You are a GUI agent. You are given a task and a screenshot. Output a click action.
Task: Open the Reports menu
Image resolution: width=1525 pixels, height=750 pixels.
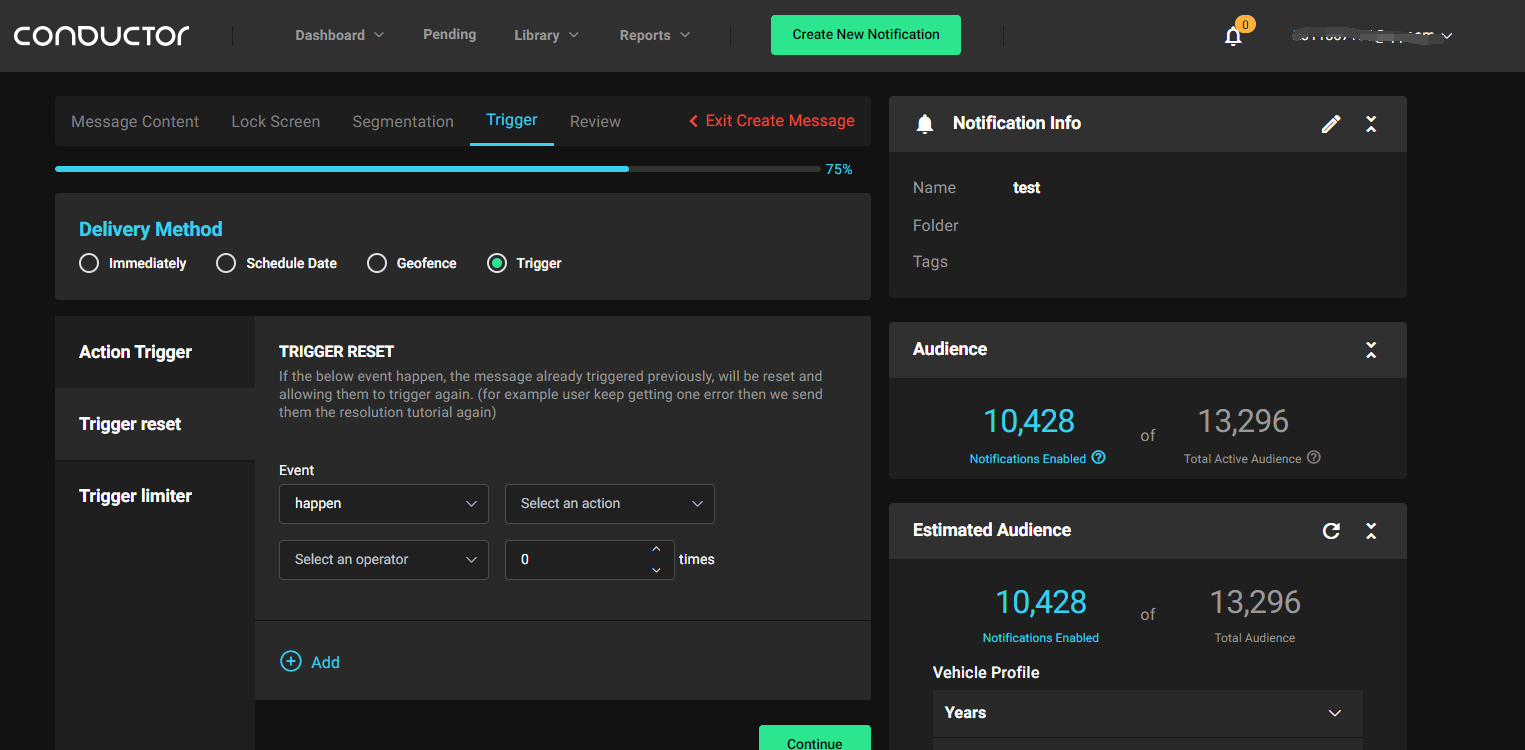pyautogui.click(x=655, y=35)
